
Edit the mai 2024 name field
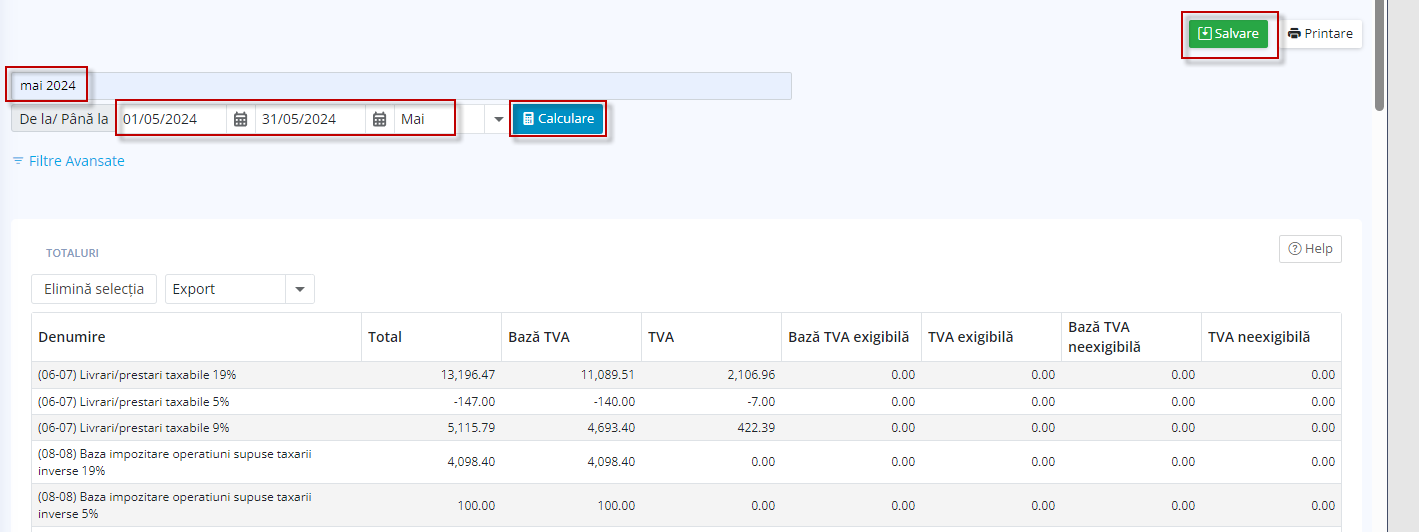pos(400,86)
